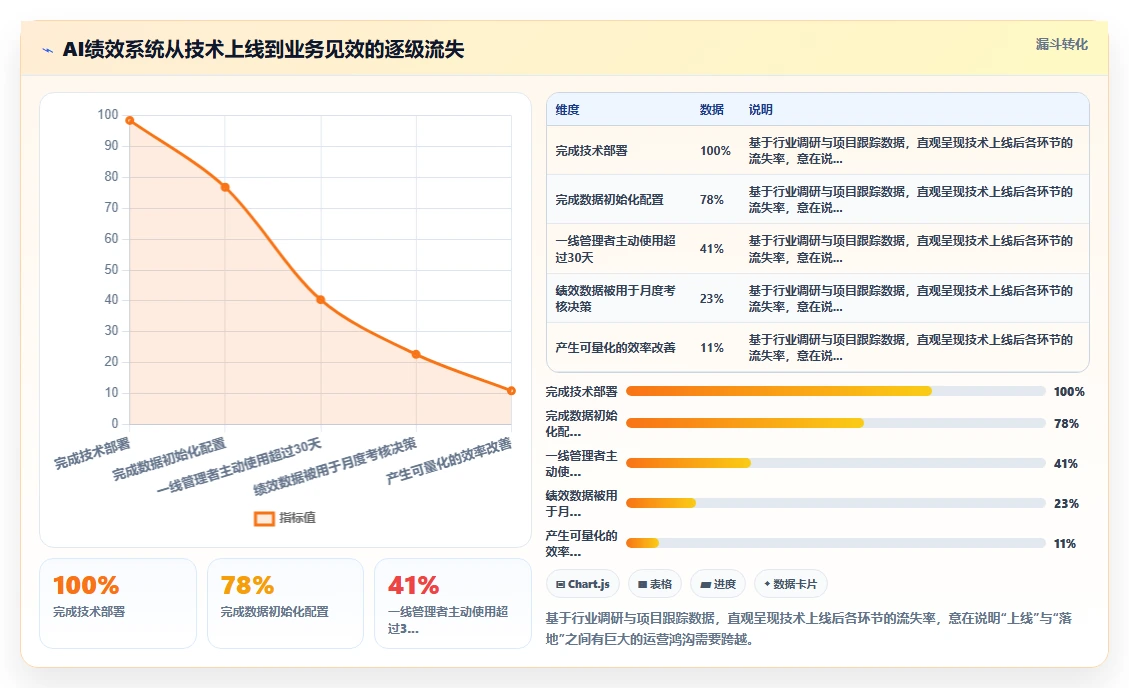This screenshot has width=1129, height=688.
Task: Open the 100% 完成技术部署 data card
Action: pyautogui.click(x=118, y=603)
